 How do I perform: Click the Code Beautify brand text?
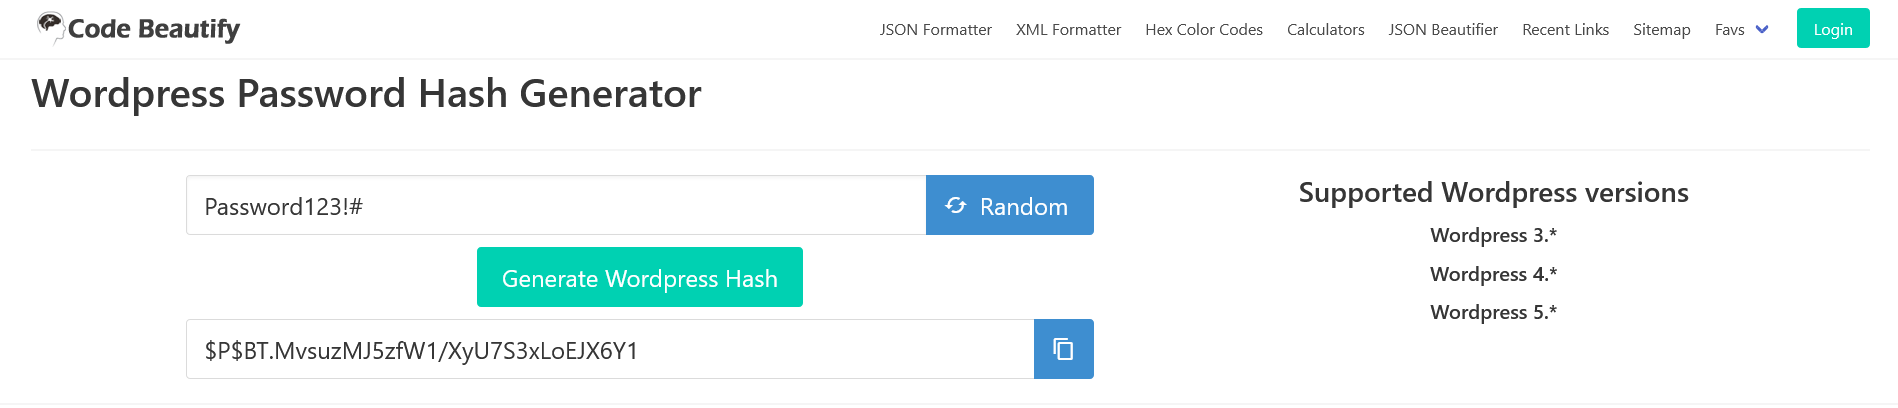(154, 29)
